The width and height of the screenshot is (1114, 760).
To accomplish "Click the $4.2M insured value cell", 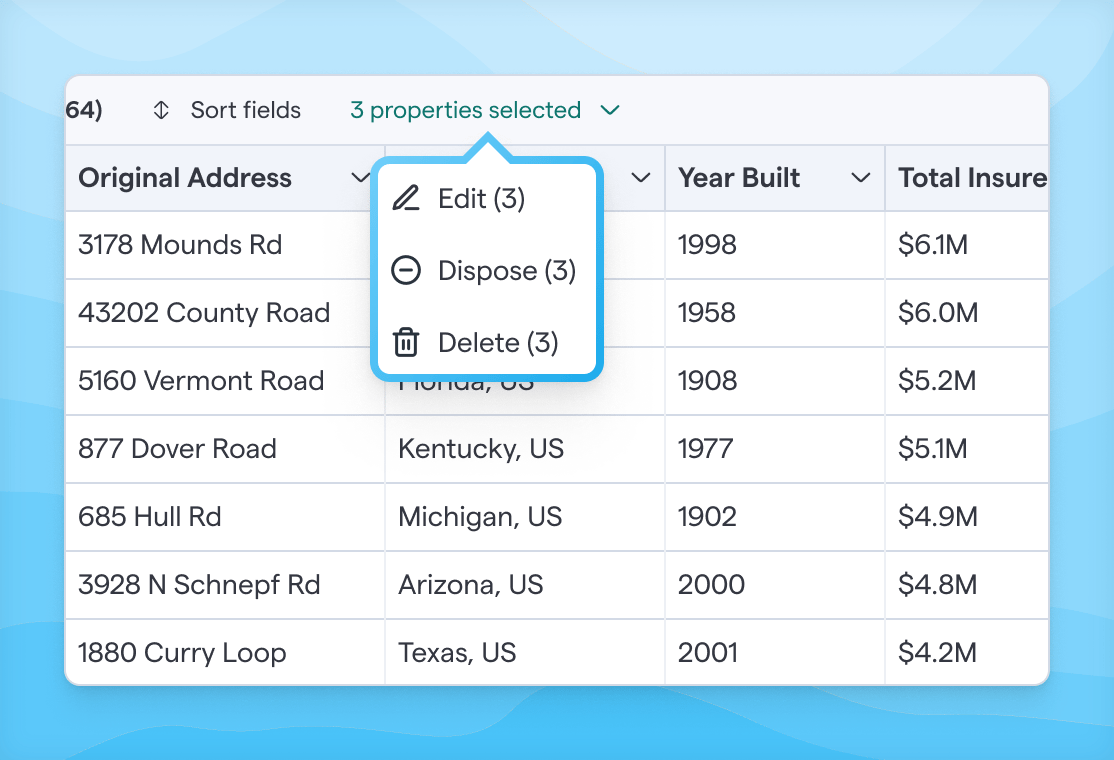I will click(x=937, y=653).
